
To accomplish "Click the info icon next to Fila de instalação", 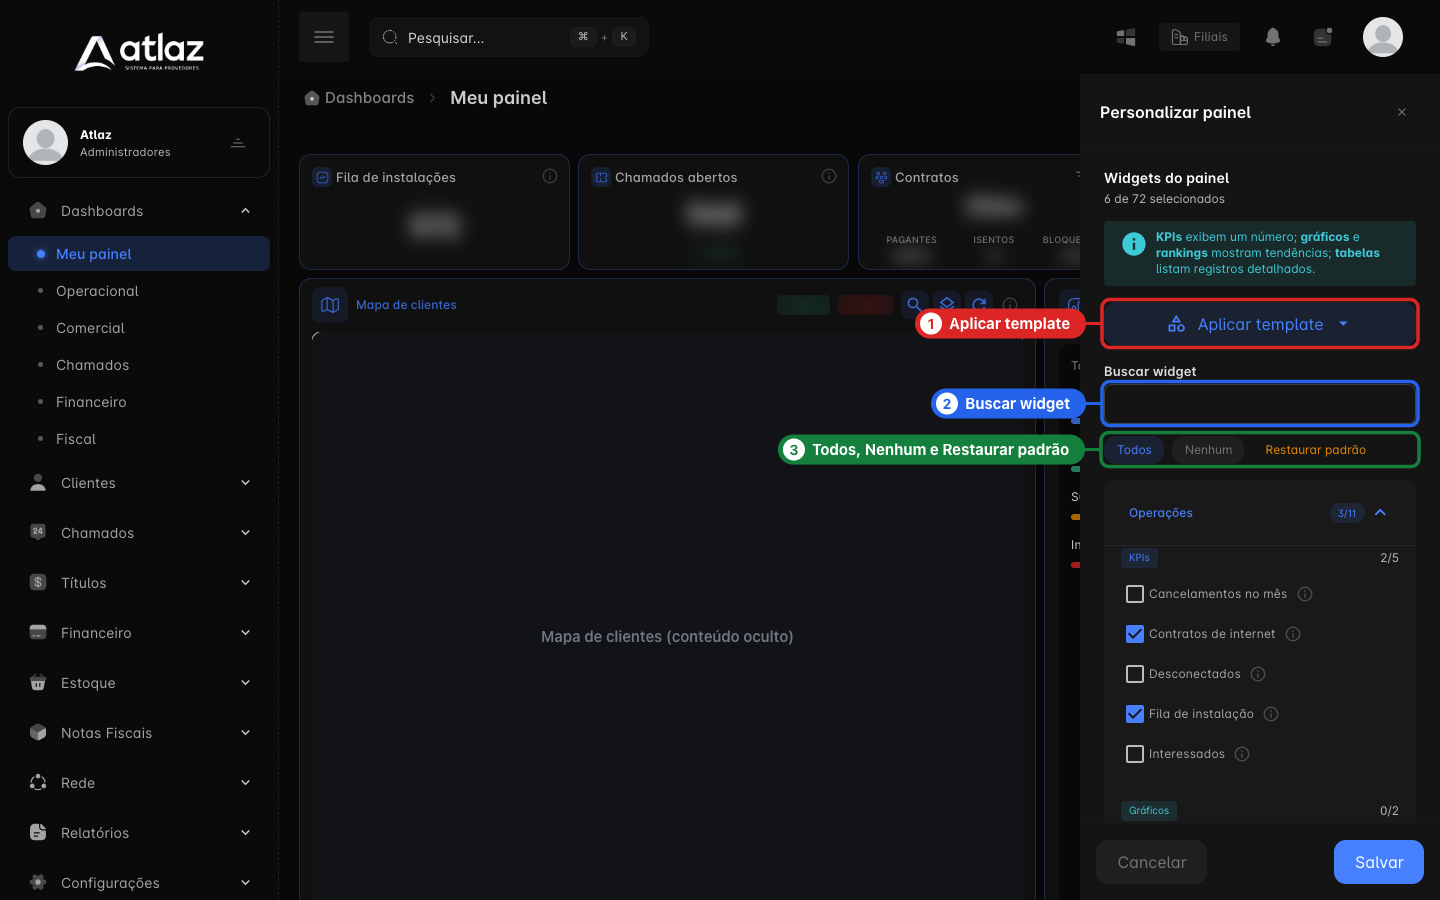I will 1271,714.
